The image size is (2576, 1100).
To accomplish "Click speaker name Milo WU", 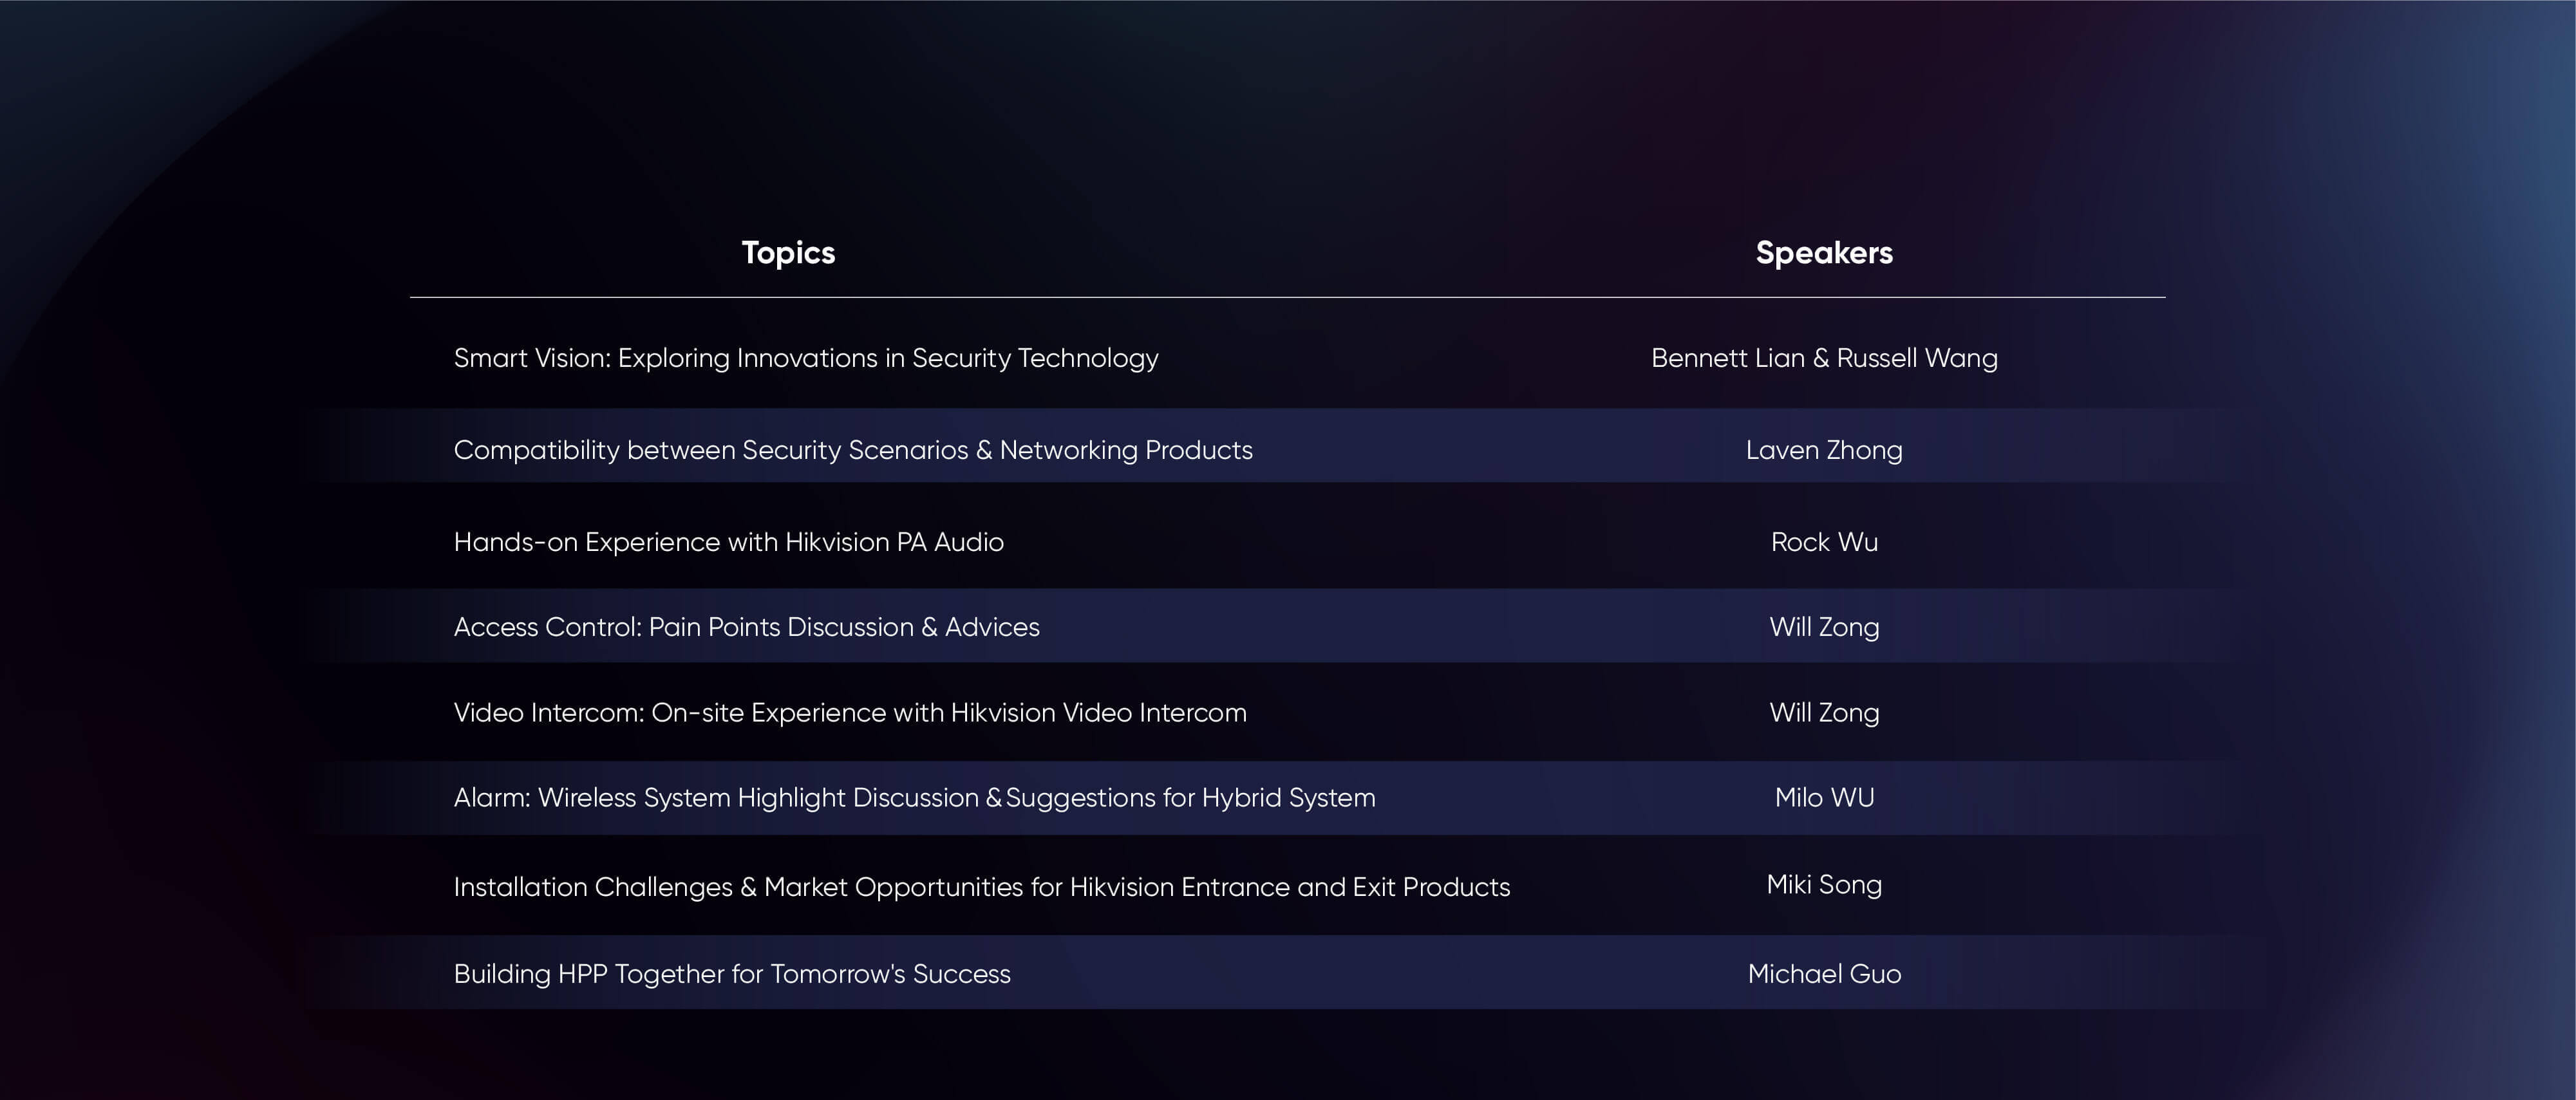I will (1823, 798).
